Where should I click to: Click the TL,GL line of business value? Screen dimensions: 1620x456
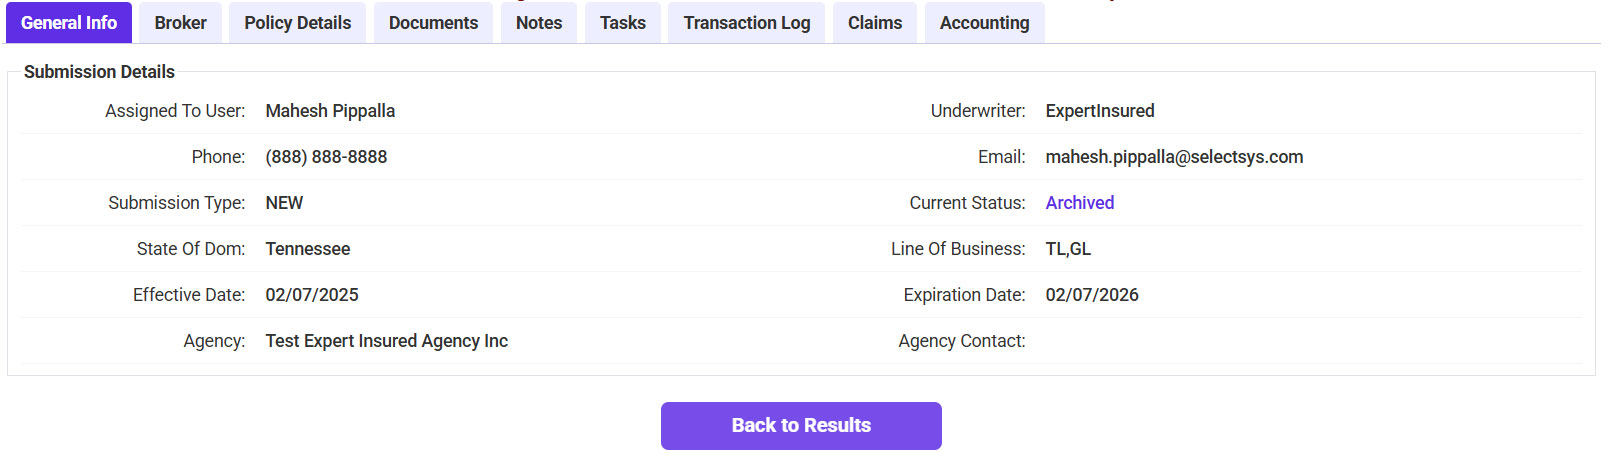click(1068, 249)
